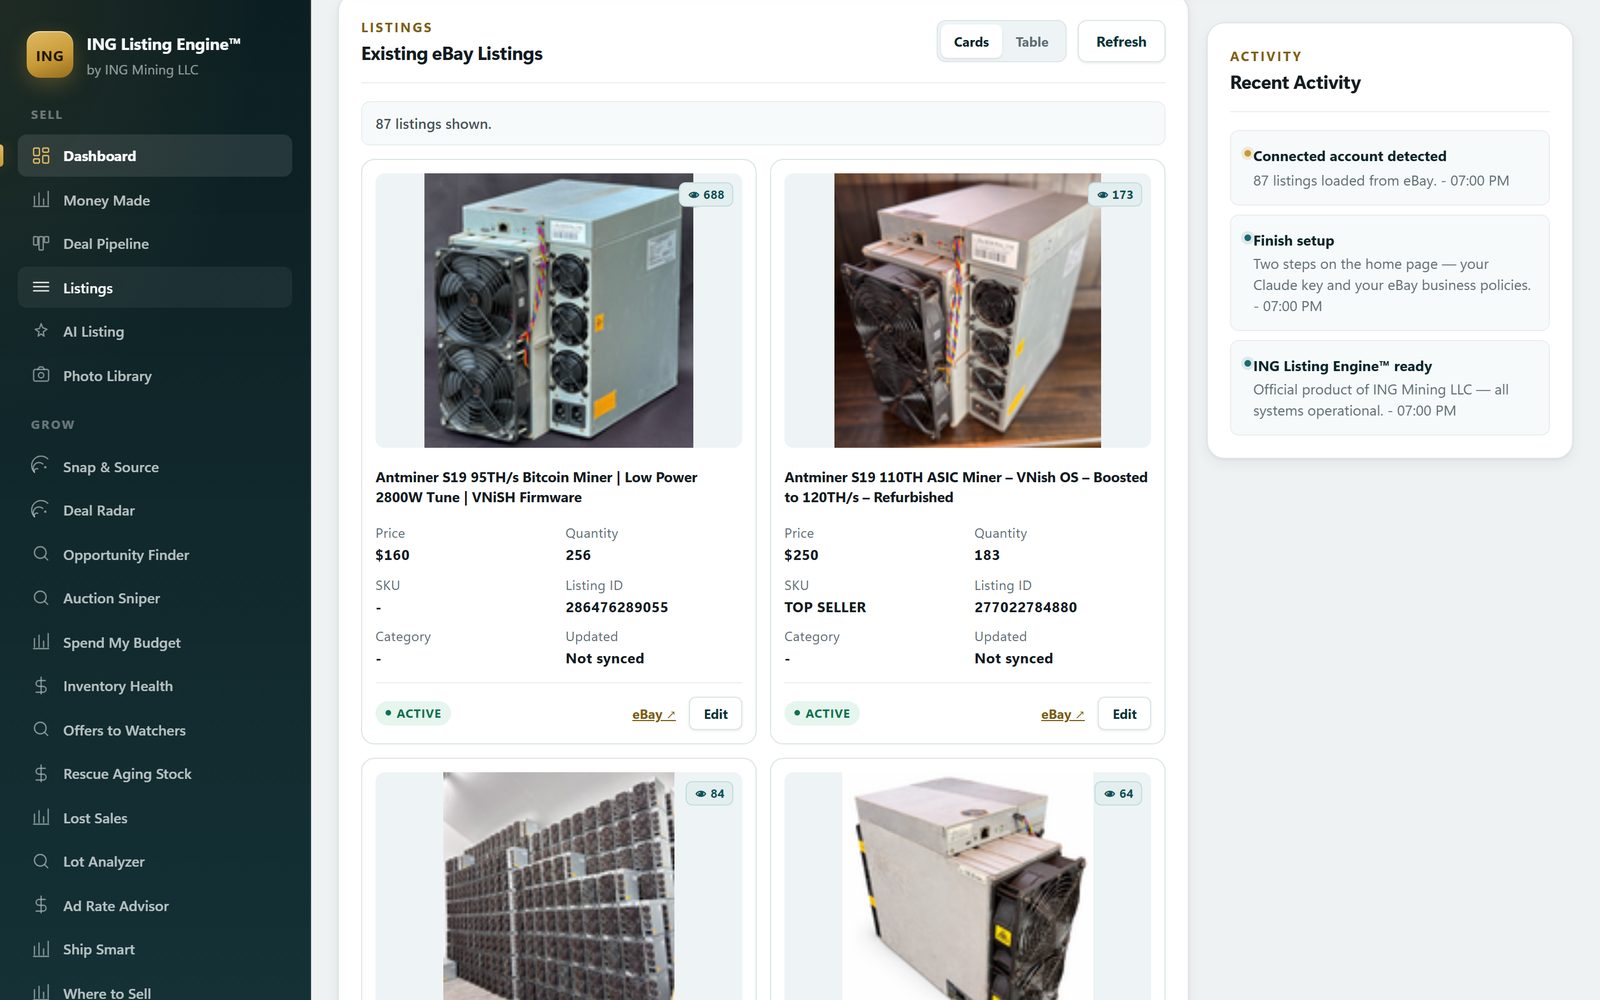This screenshot has height=1000, width=1600.
Task: Click the Deal Radar icon
Action: pos(41,510)
